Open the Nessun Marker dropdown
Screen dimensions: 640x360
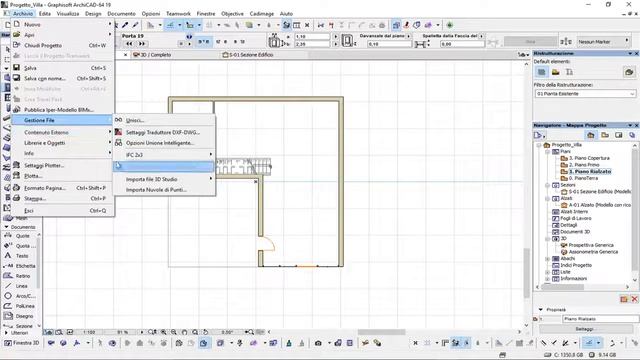tap(603, 42)
